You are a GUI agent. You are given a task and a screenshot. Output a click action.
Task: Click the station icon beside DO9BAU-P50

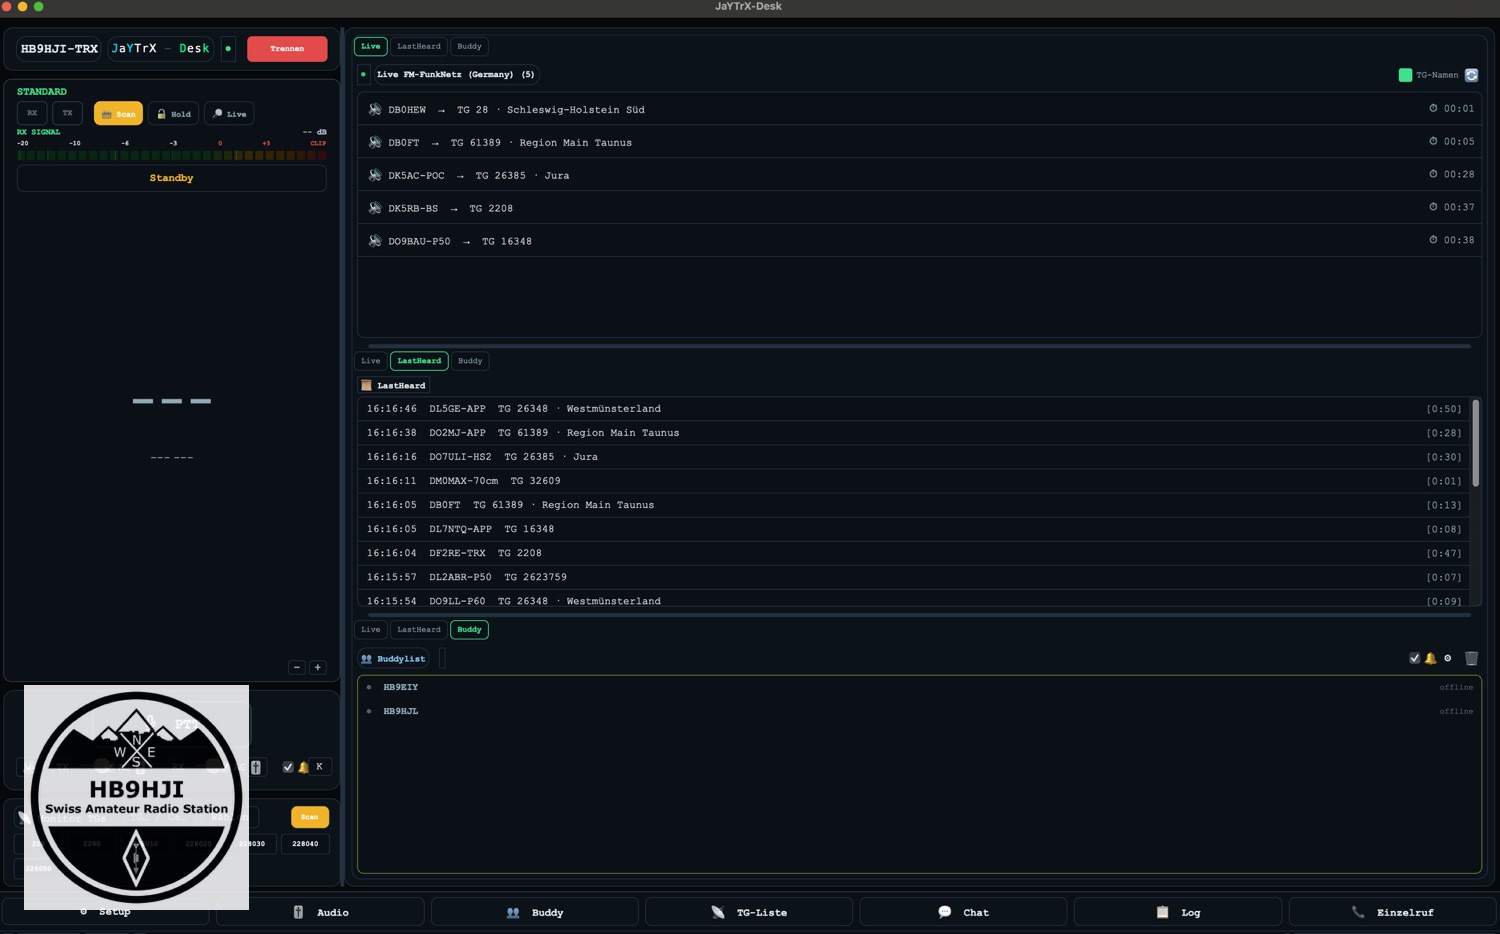(375, 241)
